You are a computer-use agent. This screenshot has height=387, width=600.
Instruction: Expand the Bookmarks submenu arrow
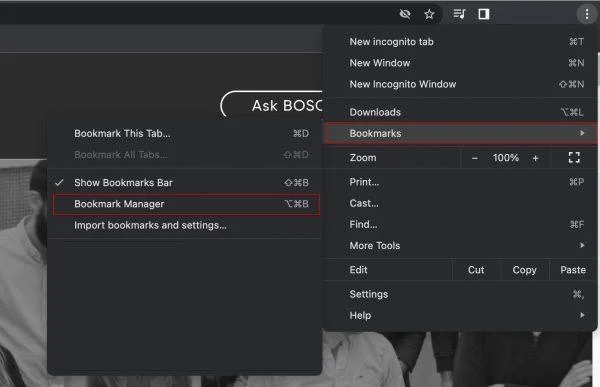click(582, 133)
